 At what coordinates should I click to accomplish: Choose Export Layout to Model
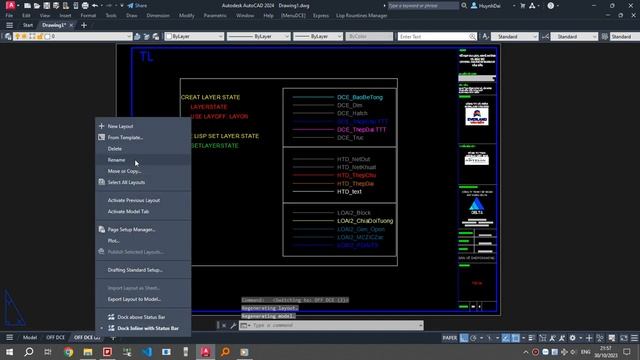coord(143,299)
